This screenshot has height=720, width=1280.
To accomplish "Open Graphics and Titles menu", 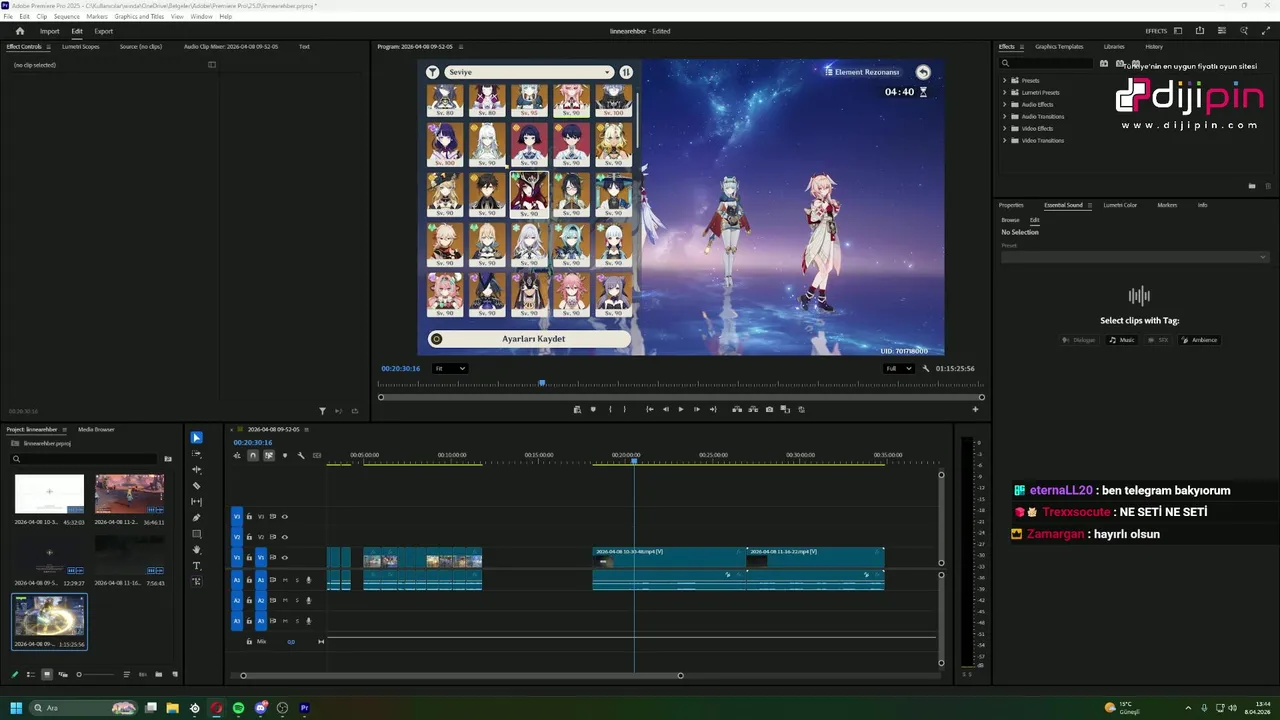I will (139, 16).
